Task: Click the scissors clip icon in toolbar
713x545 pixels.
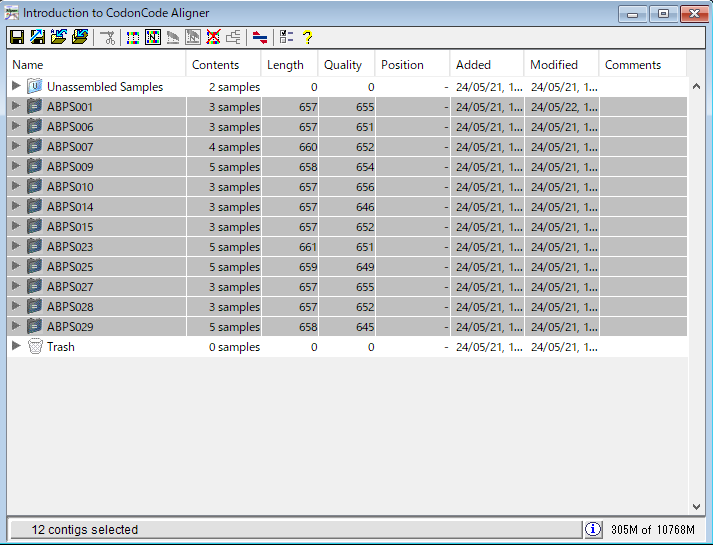Action: click(107, 37)
